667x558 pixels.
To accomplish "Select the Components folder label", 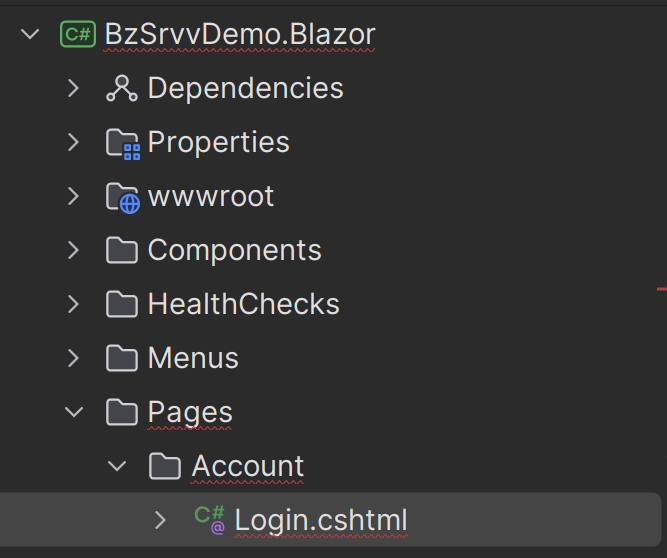I will click(234, 250).
